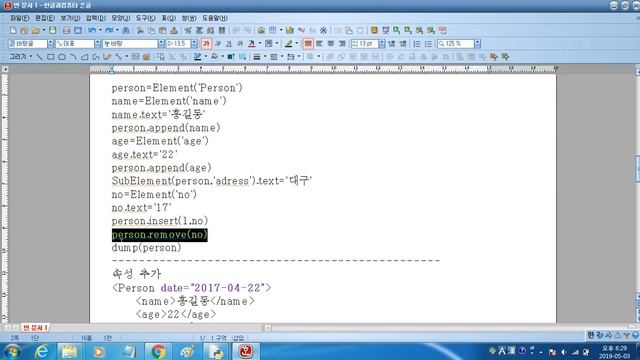Toggle justified paragraph alignment
This screenshot has height=360, width=640.
pos(308,44)
